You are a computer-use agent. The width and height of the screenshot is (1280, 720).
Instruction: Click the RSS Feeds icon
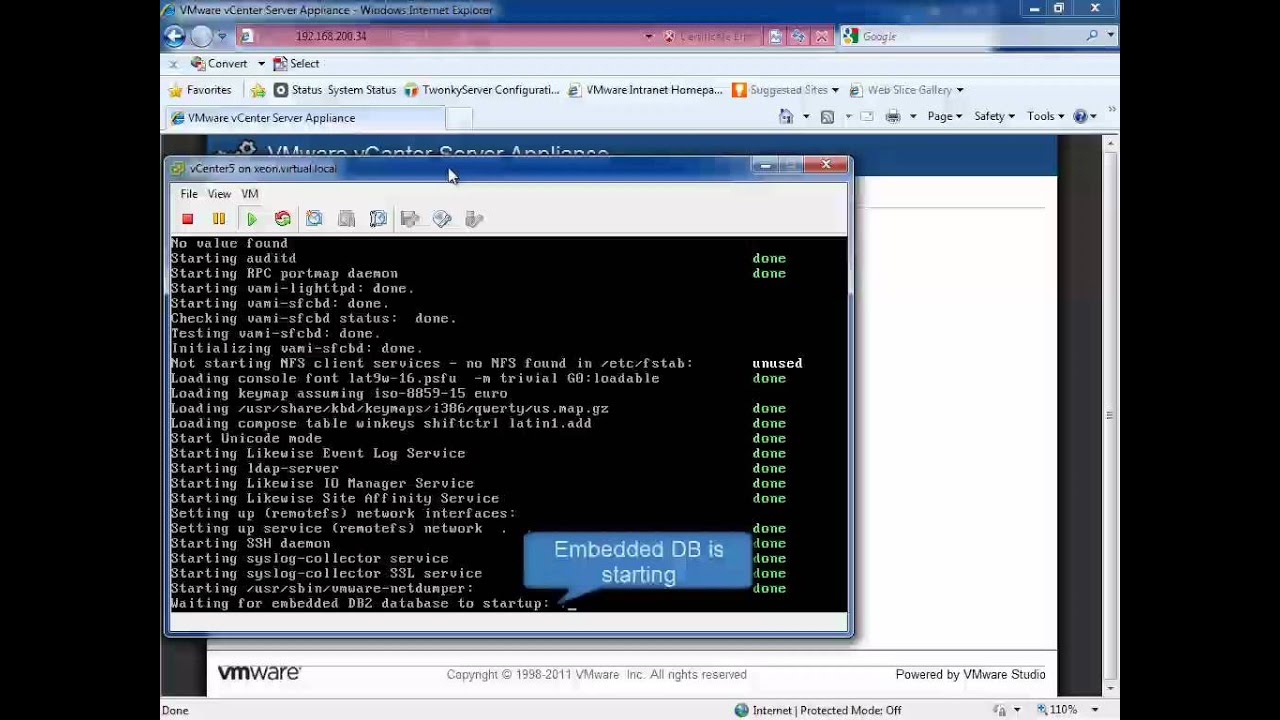[827, 117]
